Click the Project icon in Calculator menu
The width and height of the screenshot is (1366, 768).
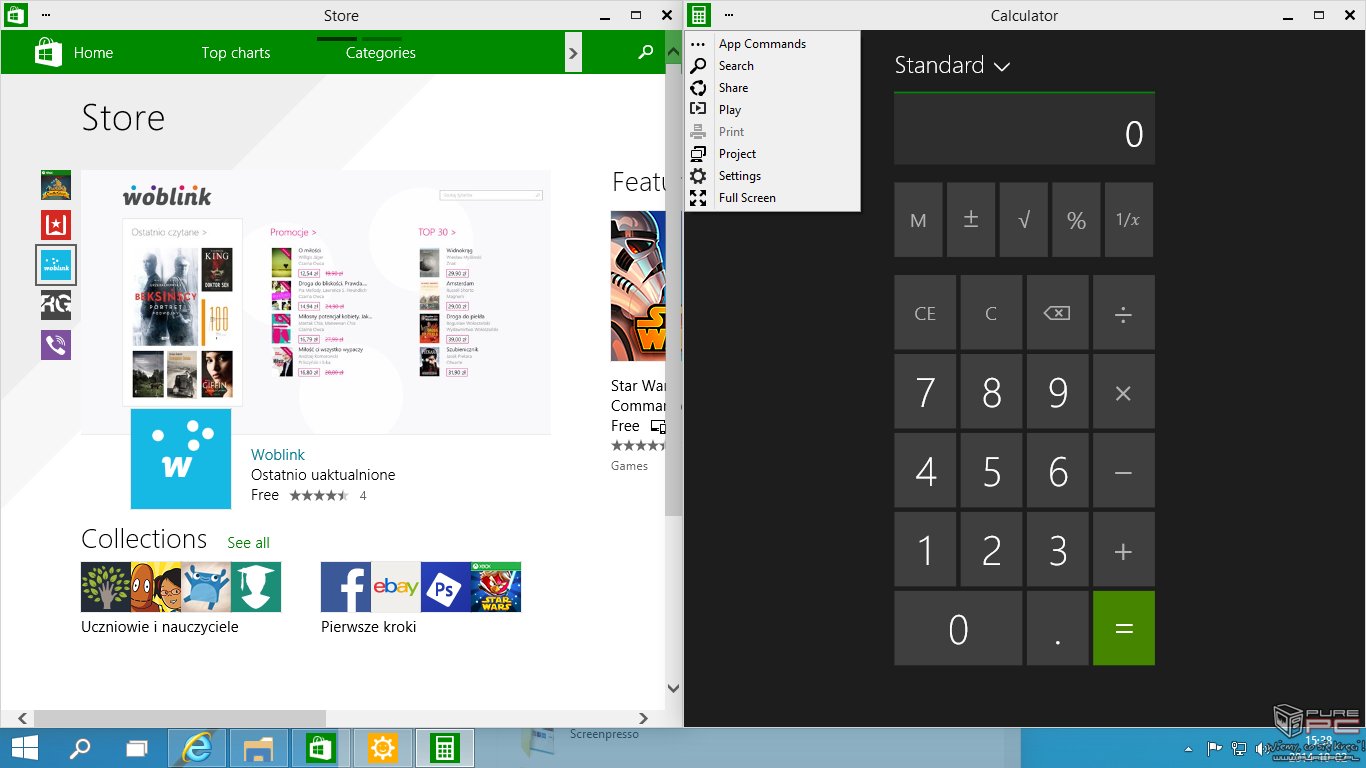pos(698,154)
